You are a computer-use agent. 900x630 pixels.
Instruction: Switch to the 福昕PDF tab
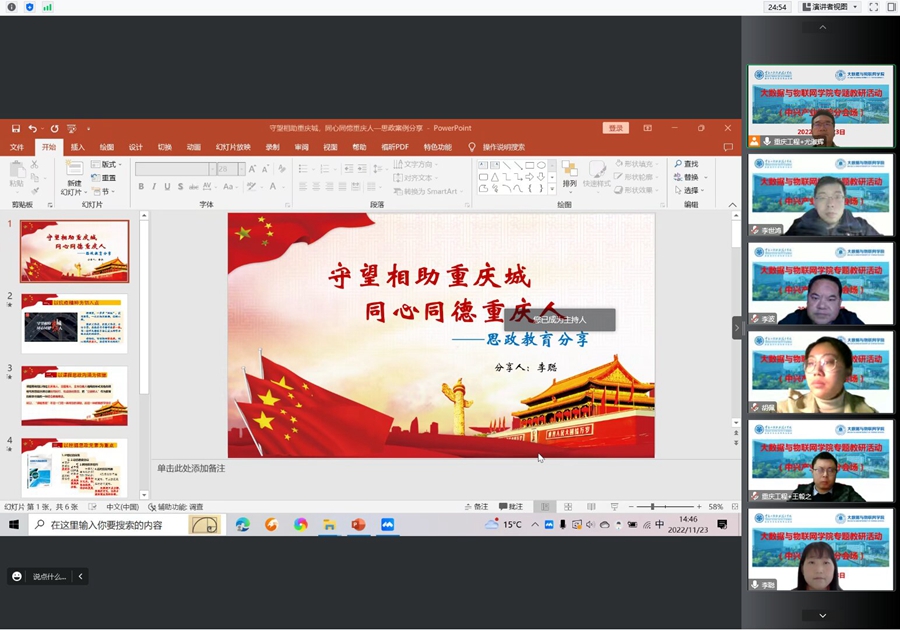pyautogui.click(x=395, y=147)
